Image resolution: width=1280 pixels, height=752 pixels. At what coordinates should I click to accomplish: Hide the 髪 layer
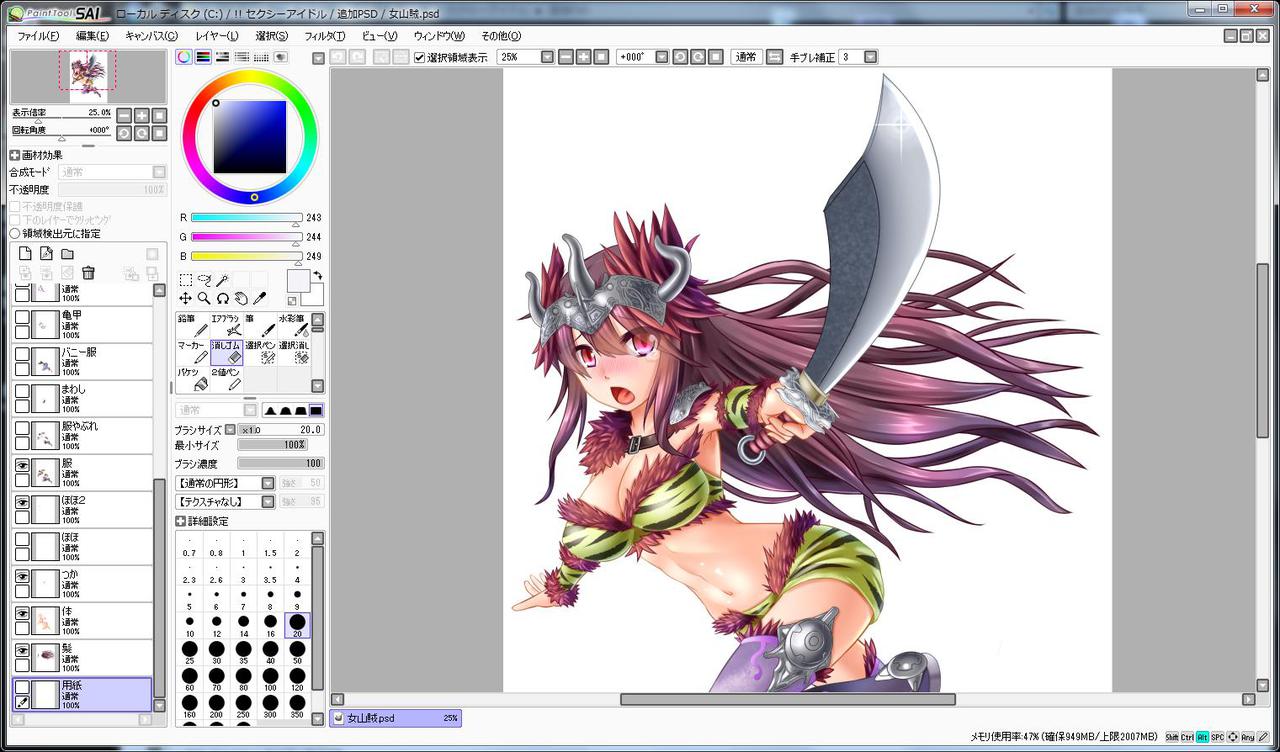pos(22,650)
